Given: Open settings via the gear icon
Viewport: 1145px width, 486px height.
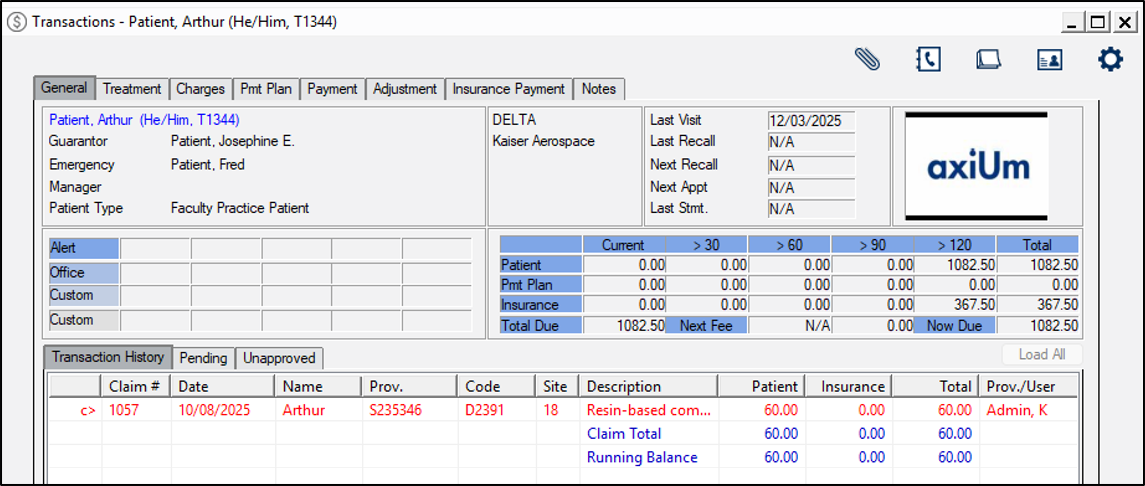Looking at the screenshot, I should pos(1110,59).
